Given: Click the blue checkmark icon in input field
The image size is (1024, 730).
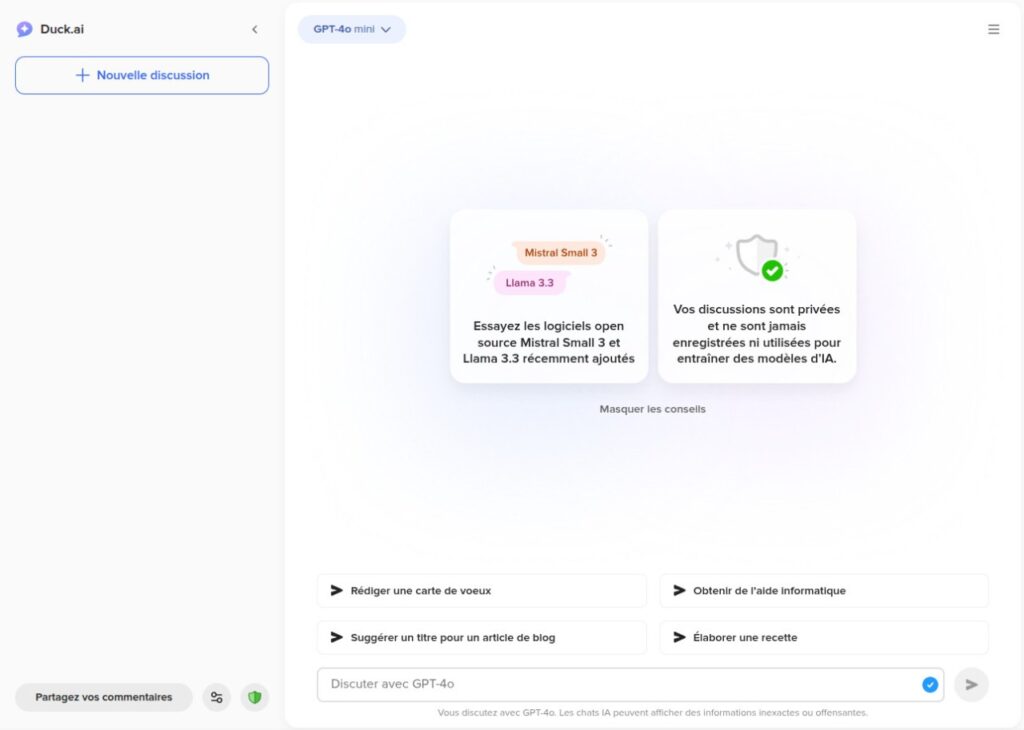Looking at the screenshot, I should (x=930, y=684).
